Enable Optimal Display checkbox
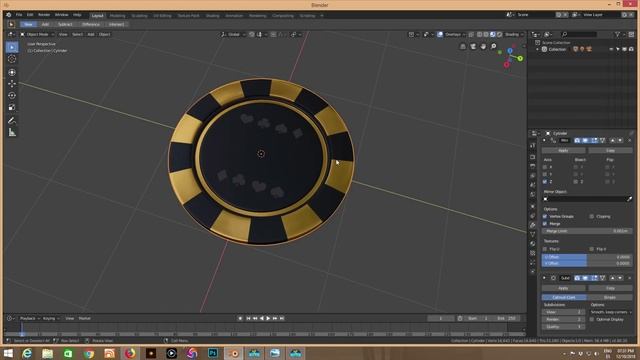Image resolution: width=640 pixels, height=360 pixels. pos(591,320)
